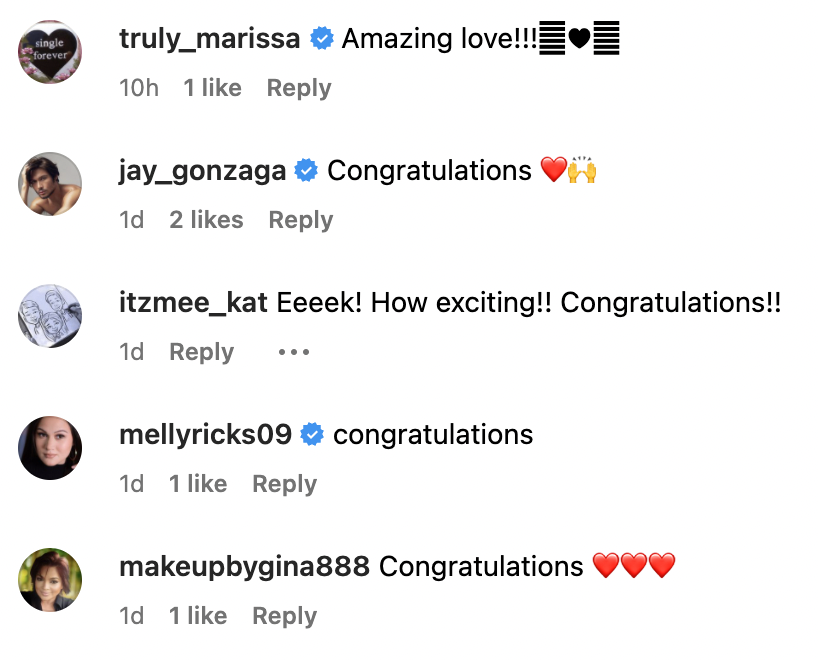Click the raised hands emoji next to Congratulations

[583, 170]
